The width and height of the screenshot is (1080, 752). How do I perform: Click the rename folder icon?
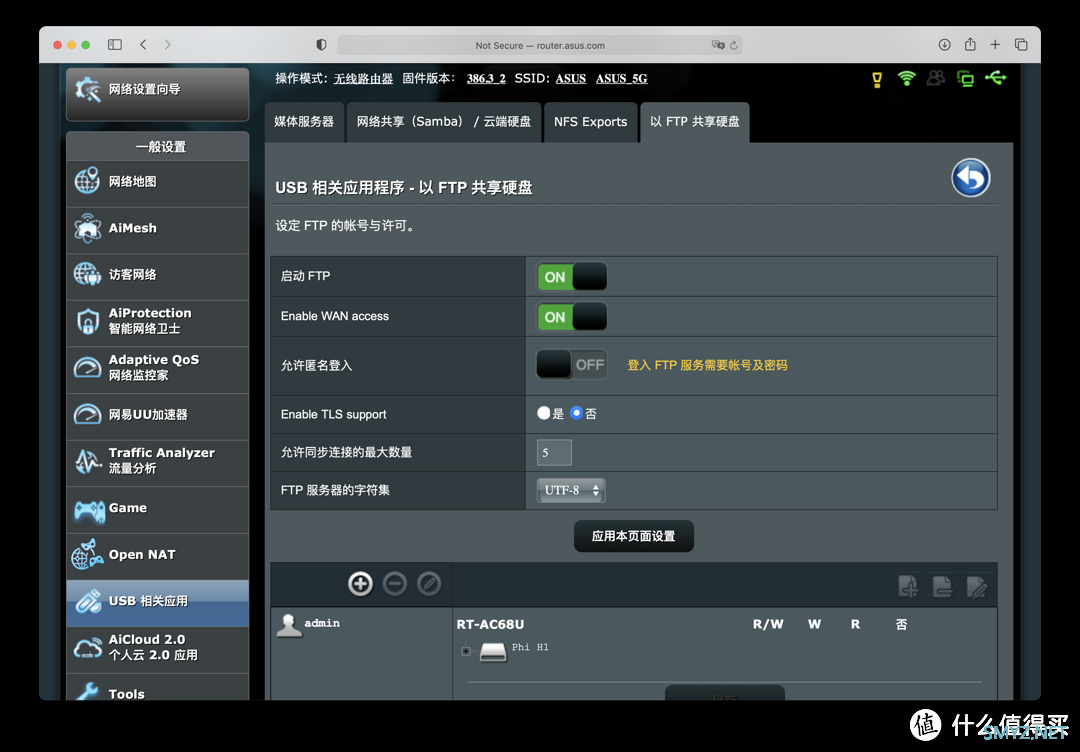click(x=977, y=586)
